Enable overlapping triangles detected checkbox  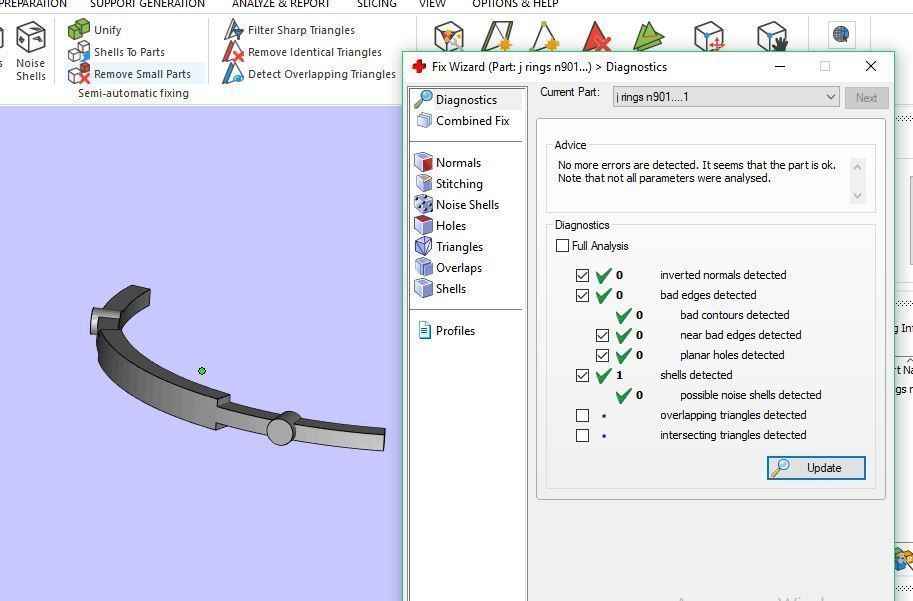coord(582,415)
